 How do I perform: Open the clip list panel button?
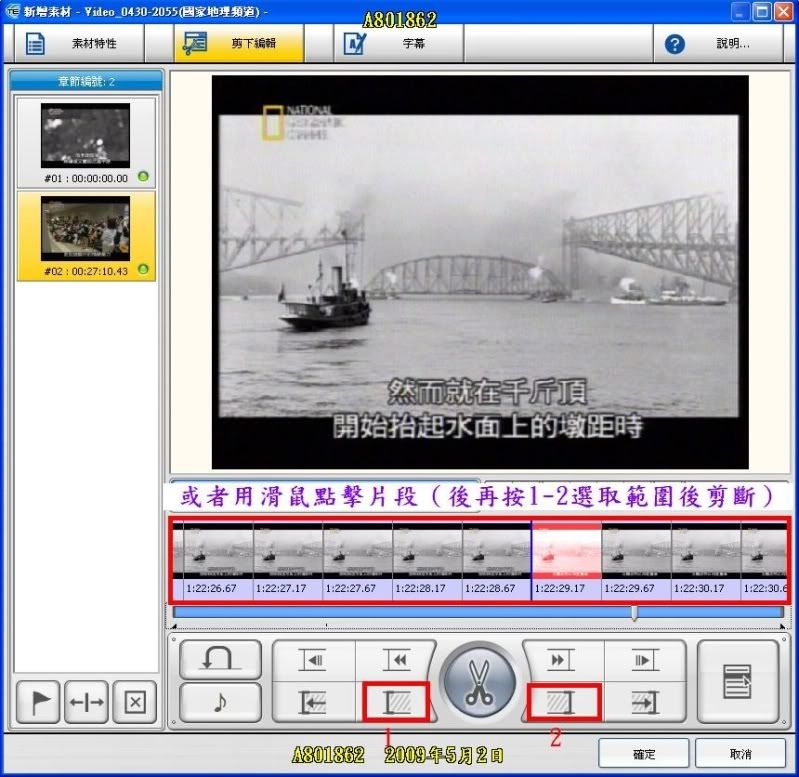(x=737, y=682)
